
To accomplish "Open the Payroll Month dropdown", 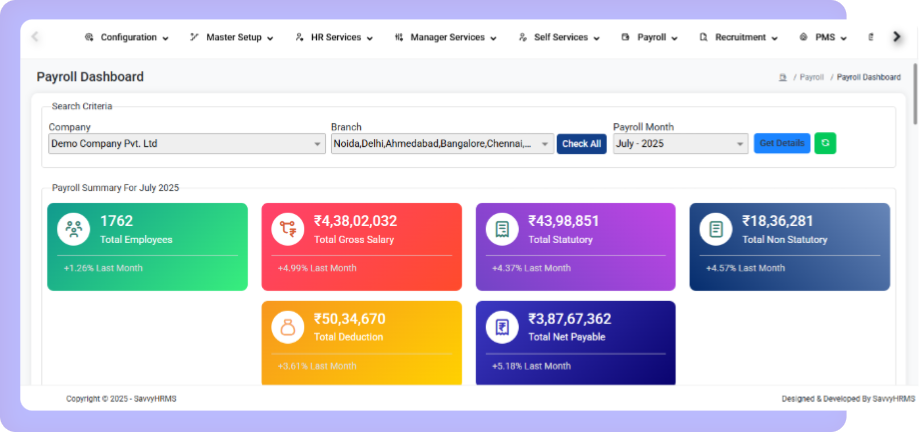I will [x=680, y=144].
